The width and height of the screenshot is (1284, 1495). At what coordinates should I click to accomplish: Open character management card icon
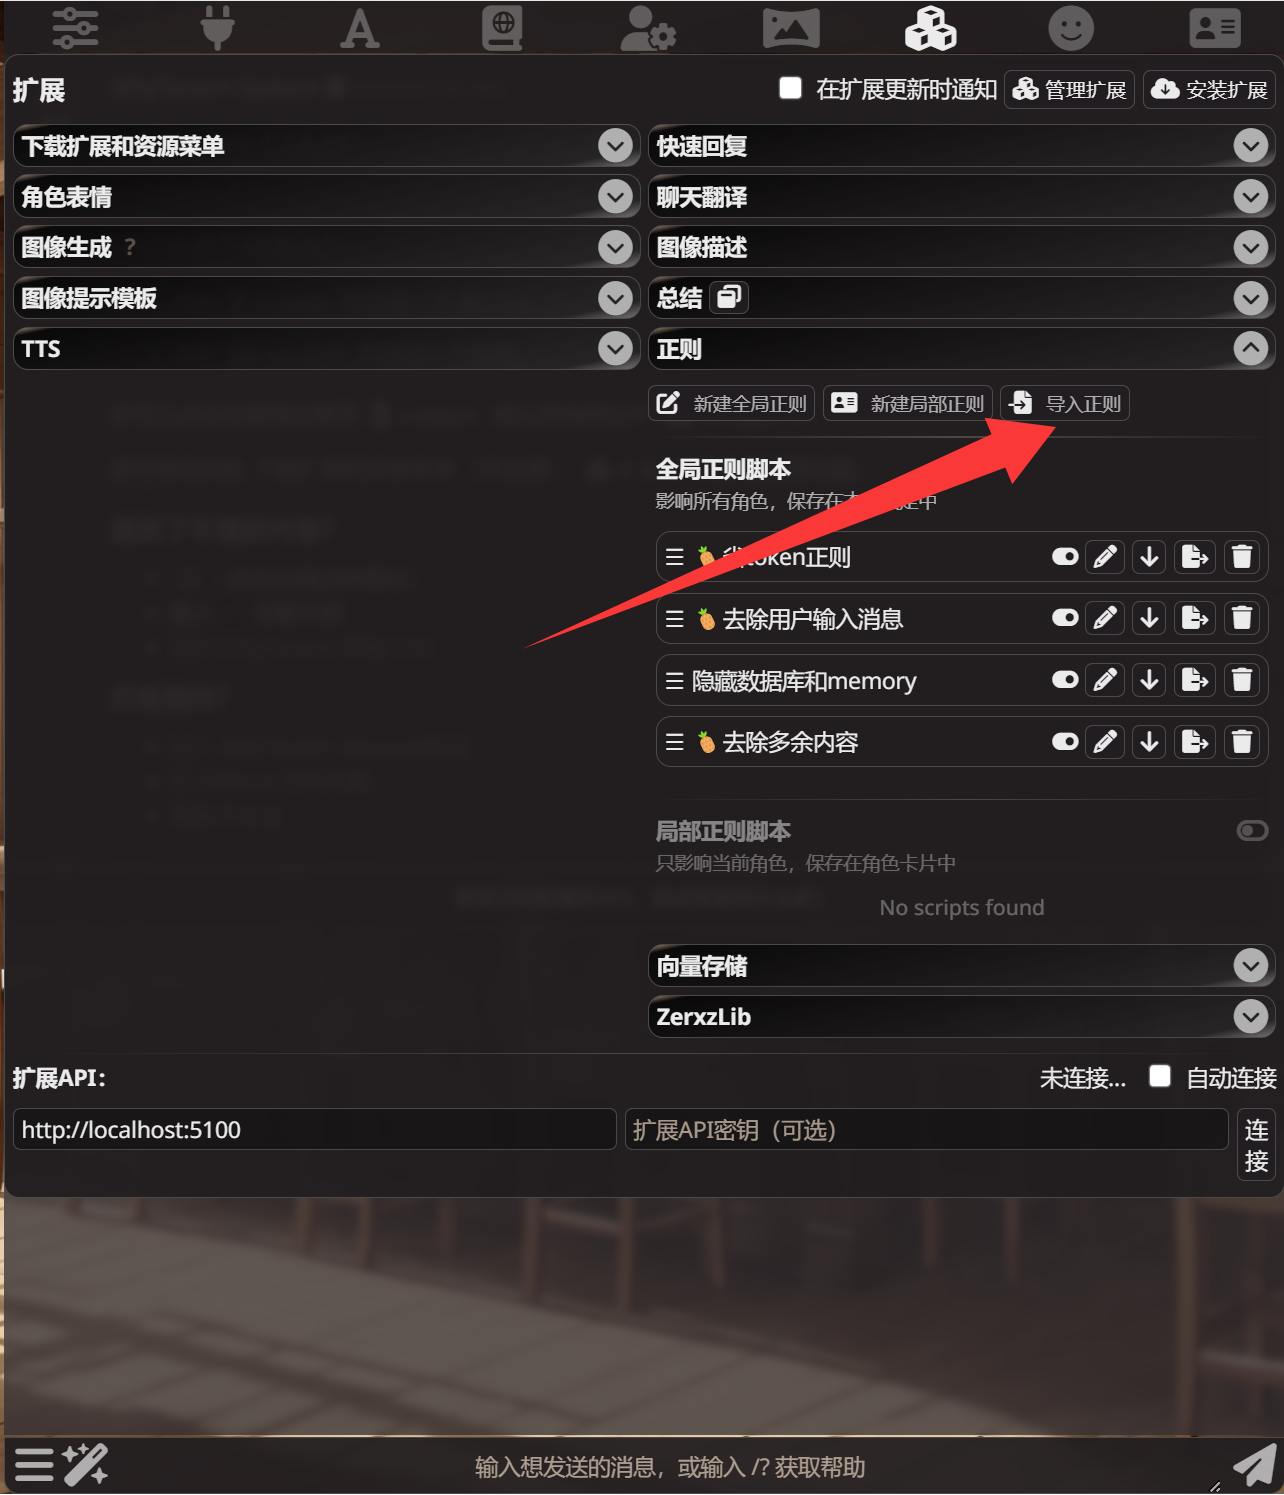[x=1215, y=27]
